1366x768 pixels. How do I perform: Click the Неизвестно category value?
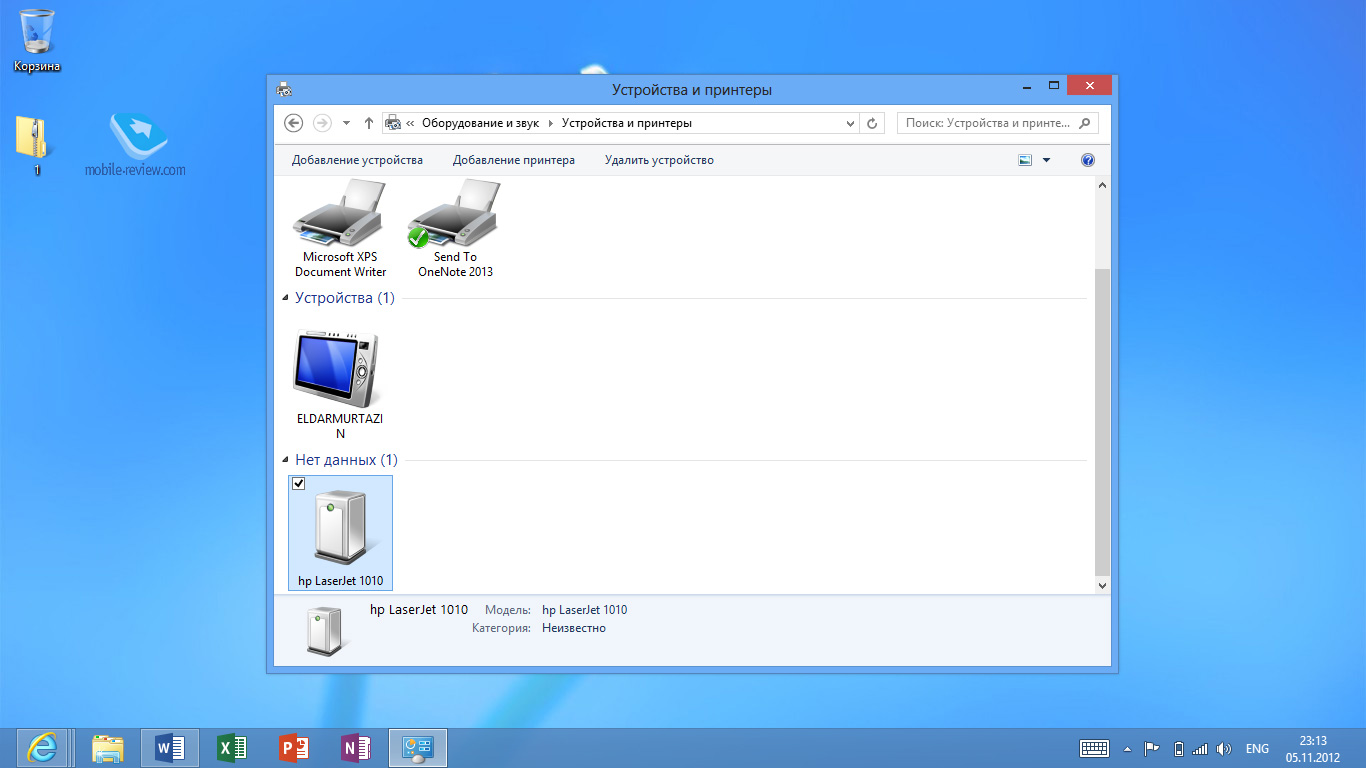pos(573,628)
